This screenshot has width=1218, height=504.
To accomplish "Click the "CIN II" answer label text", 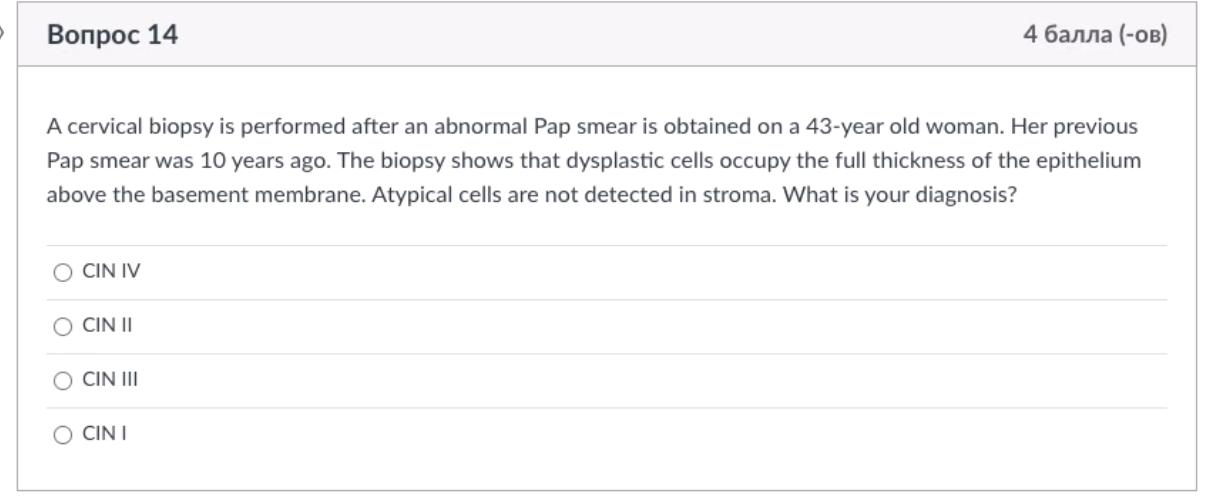I will click(99, 326).
